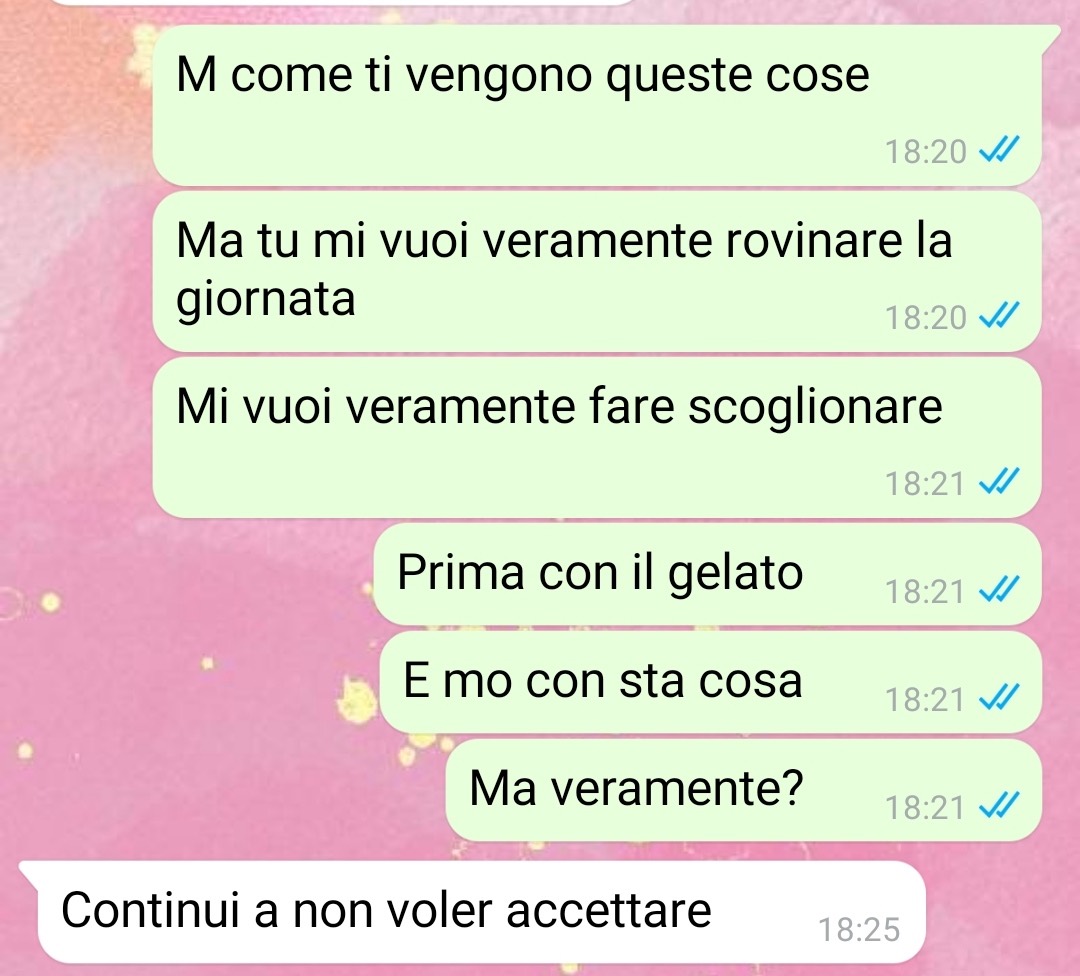Select the 'Mi vuoi veramente fare scoglionare' bubble
The width and height of the screenshot is (1080, 976).
(596, 438)
